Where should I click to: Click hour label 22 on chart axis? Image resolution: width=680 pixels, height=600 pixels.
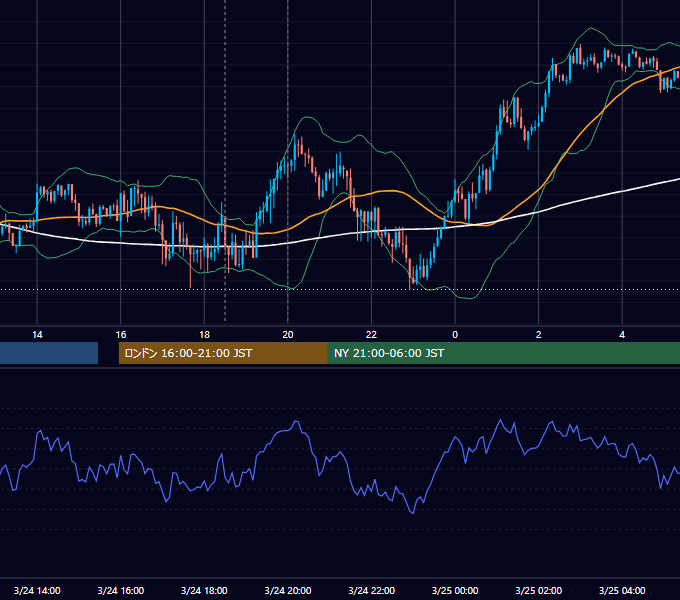pyautogui.click(x=372, y=335)
